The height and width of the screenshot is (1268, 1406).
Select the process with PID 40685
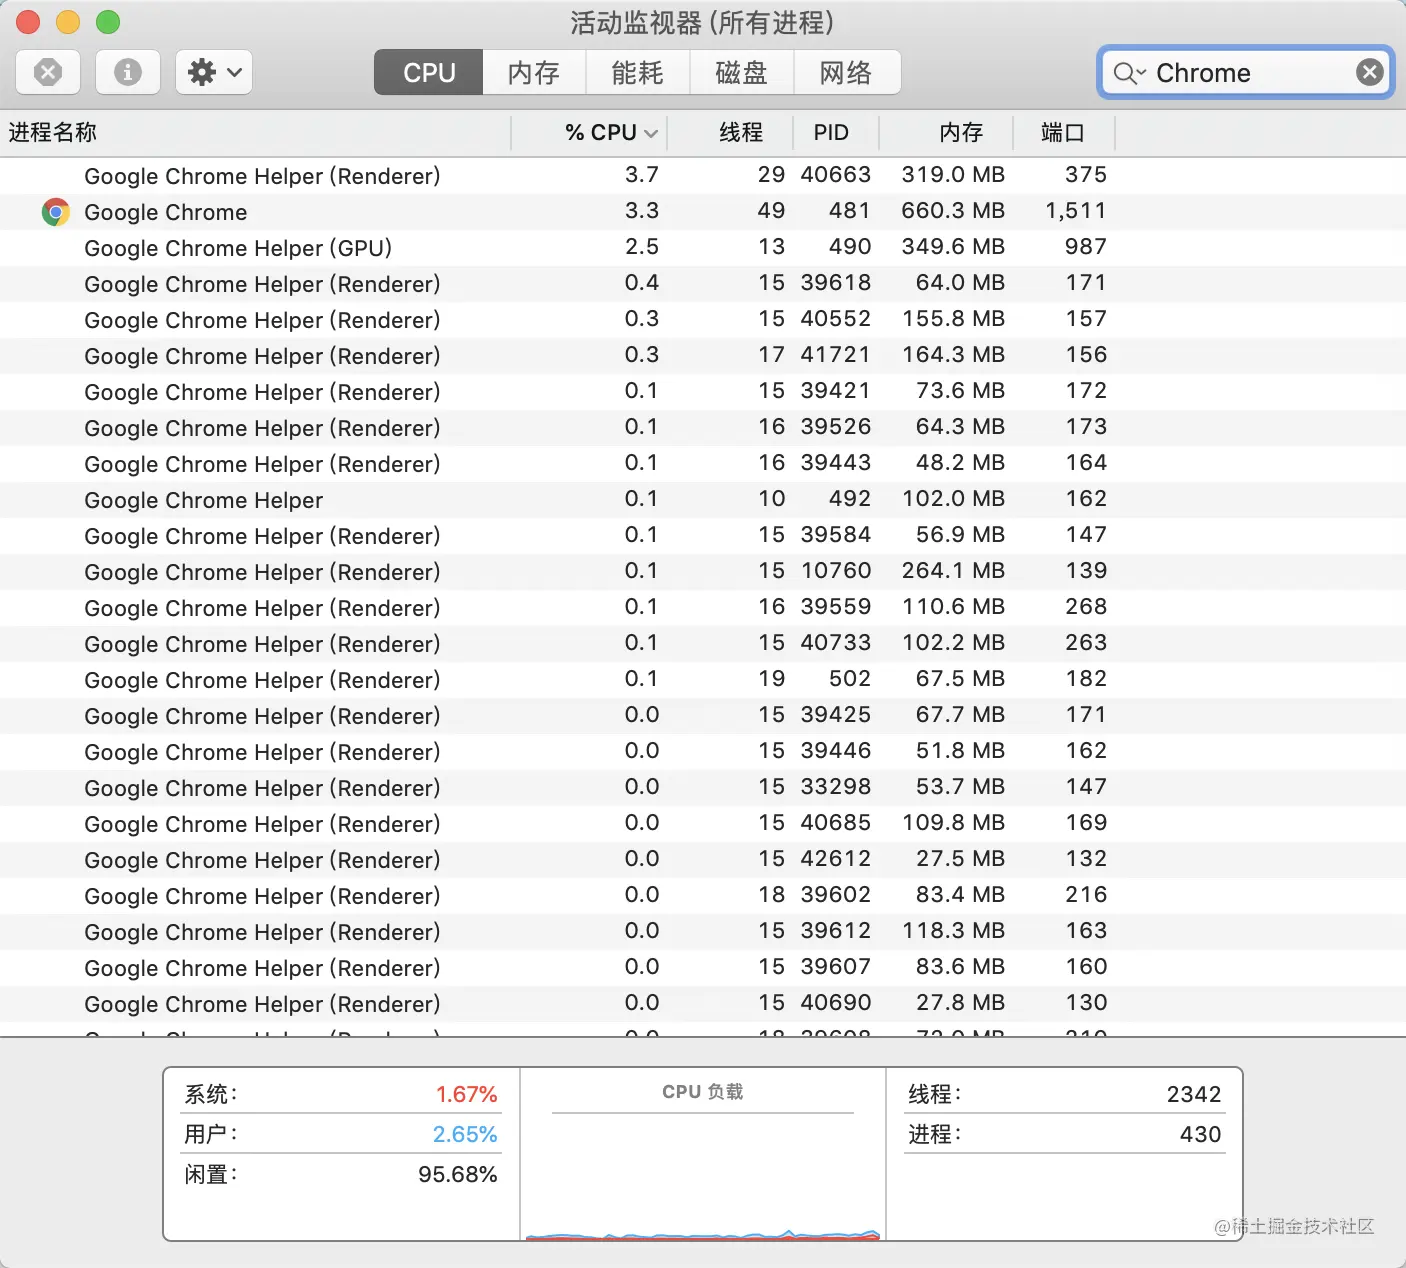click(x=703, y=824)
